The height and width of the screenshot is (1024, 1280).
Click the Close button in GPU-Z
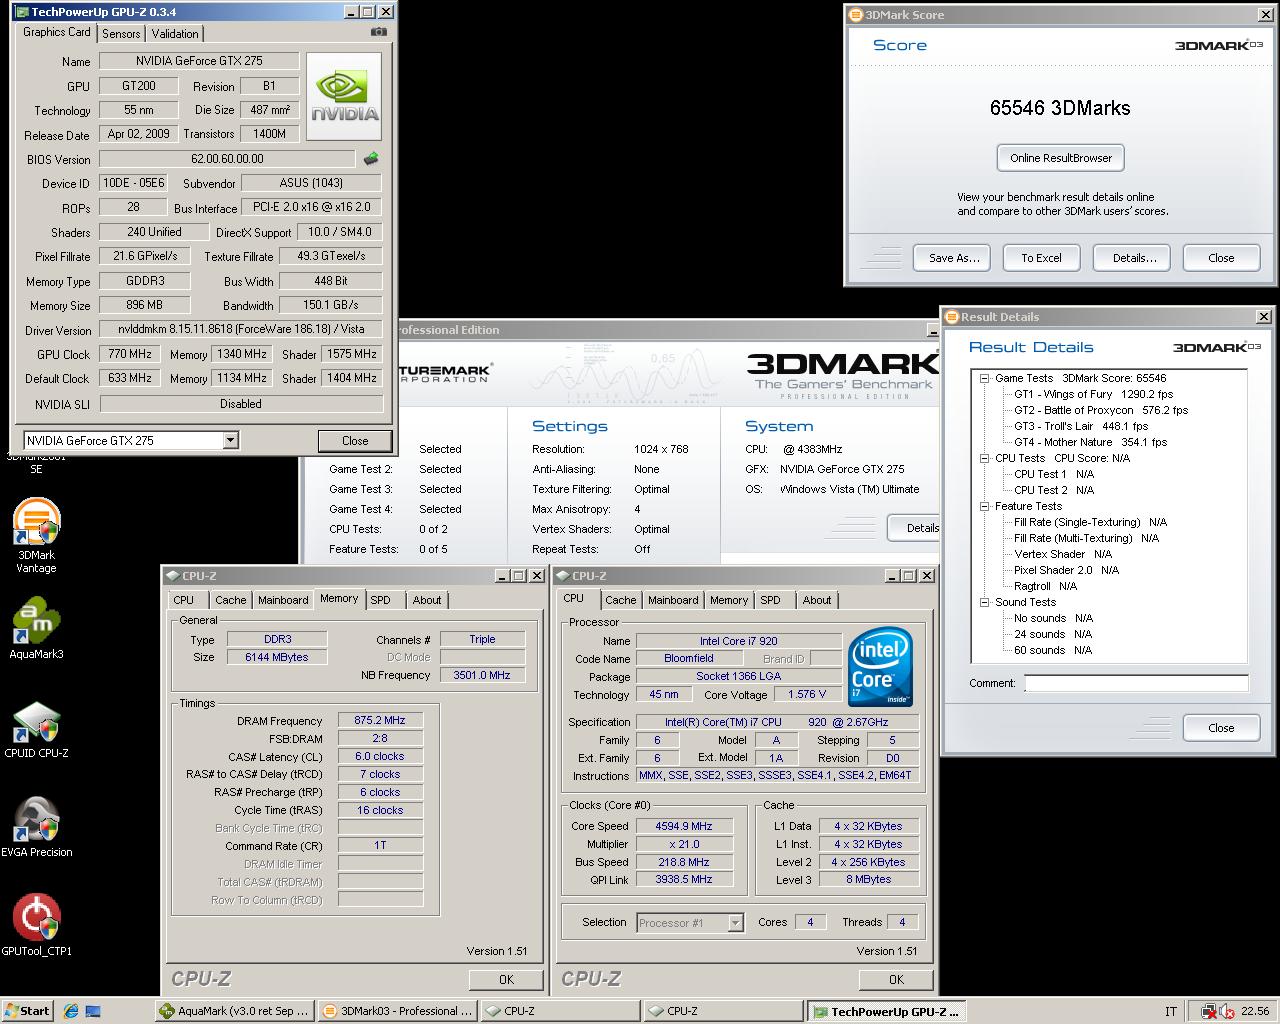coord(355,441)
